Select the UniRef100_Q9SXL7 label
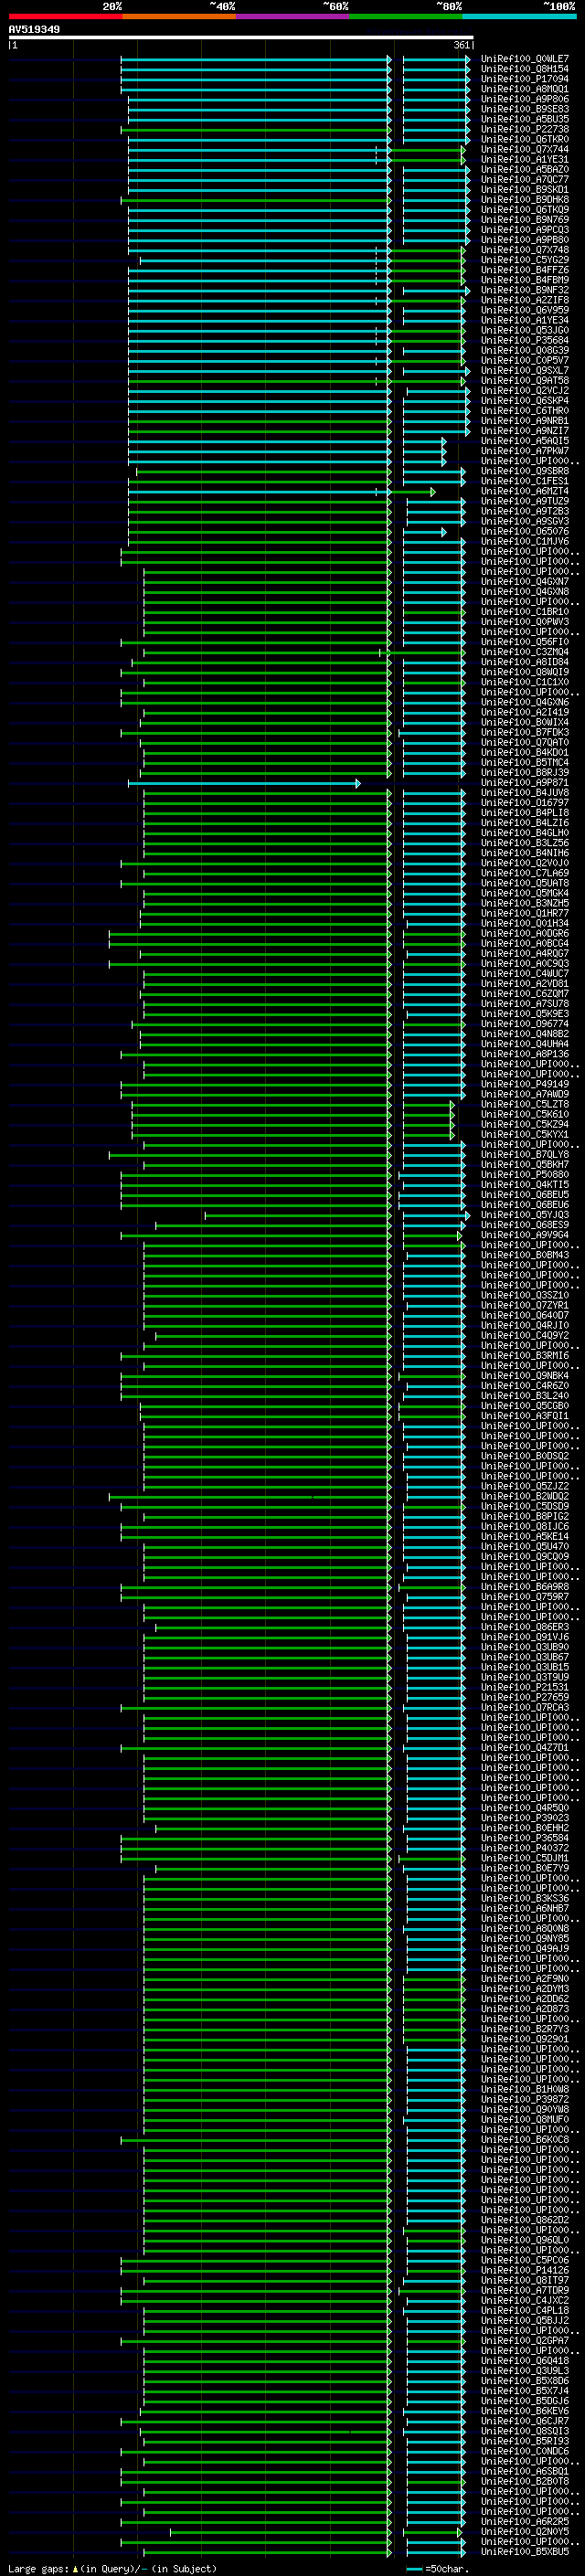 point(525,370)
